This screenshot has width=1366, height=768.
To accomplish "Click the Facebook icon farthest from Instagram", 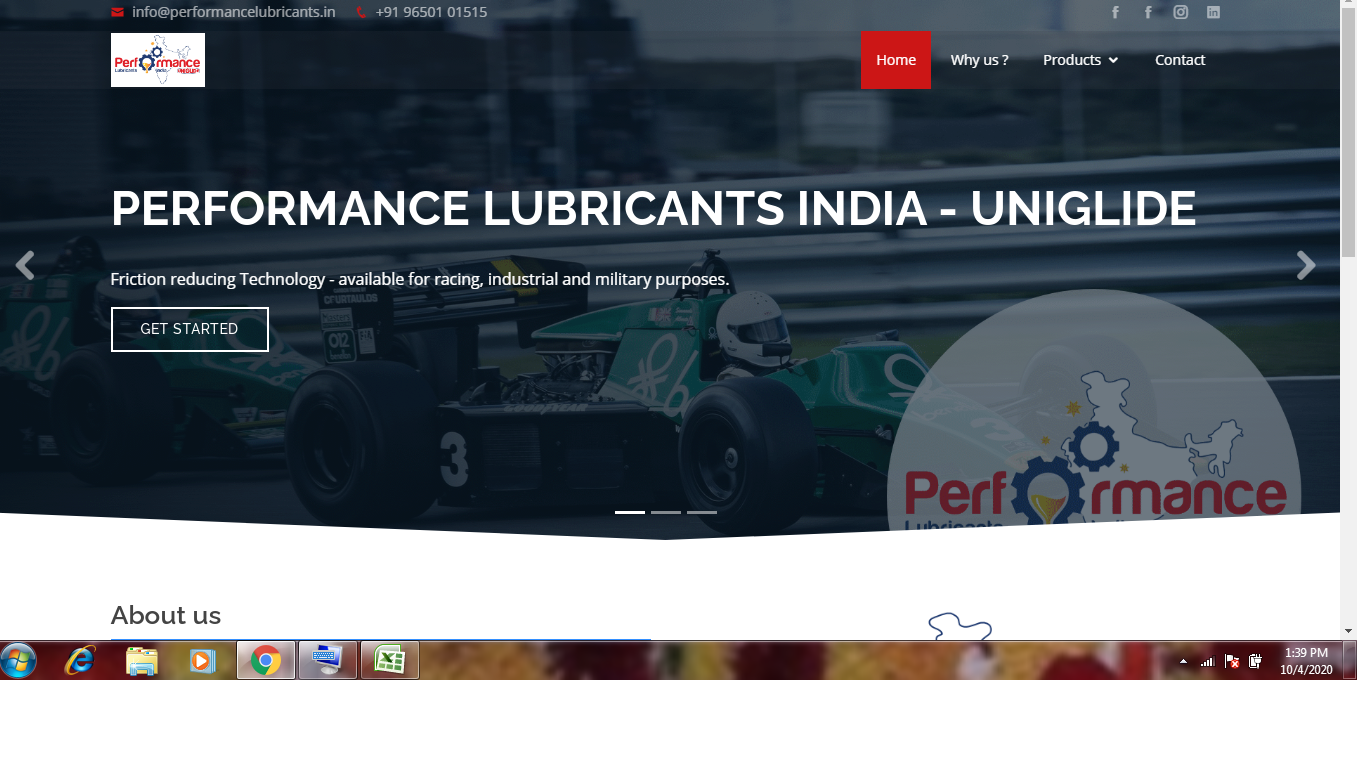I will [x=1116, y=12].
